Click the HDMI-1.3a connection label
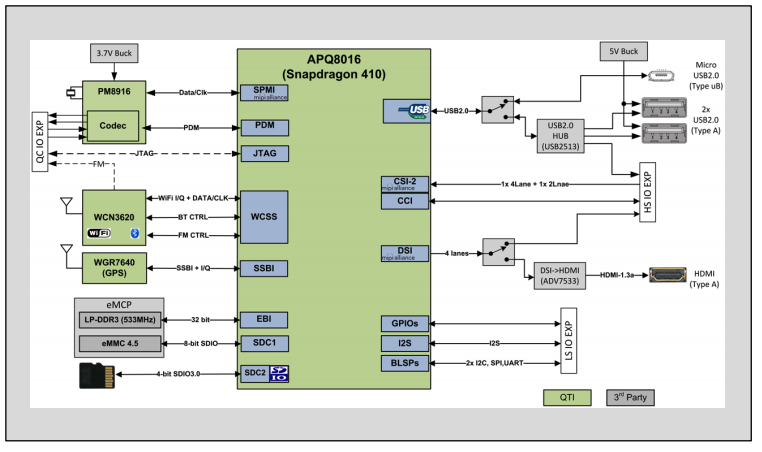This screenshot has height=452, width=762. click(x=617, y=275)
